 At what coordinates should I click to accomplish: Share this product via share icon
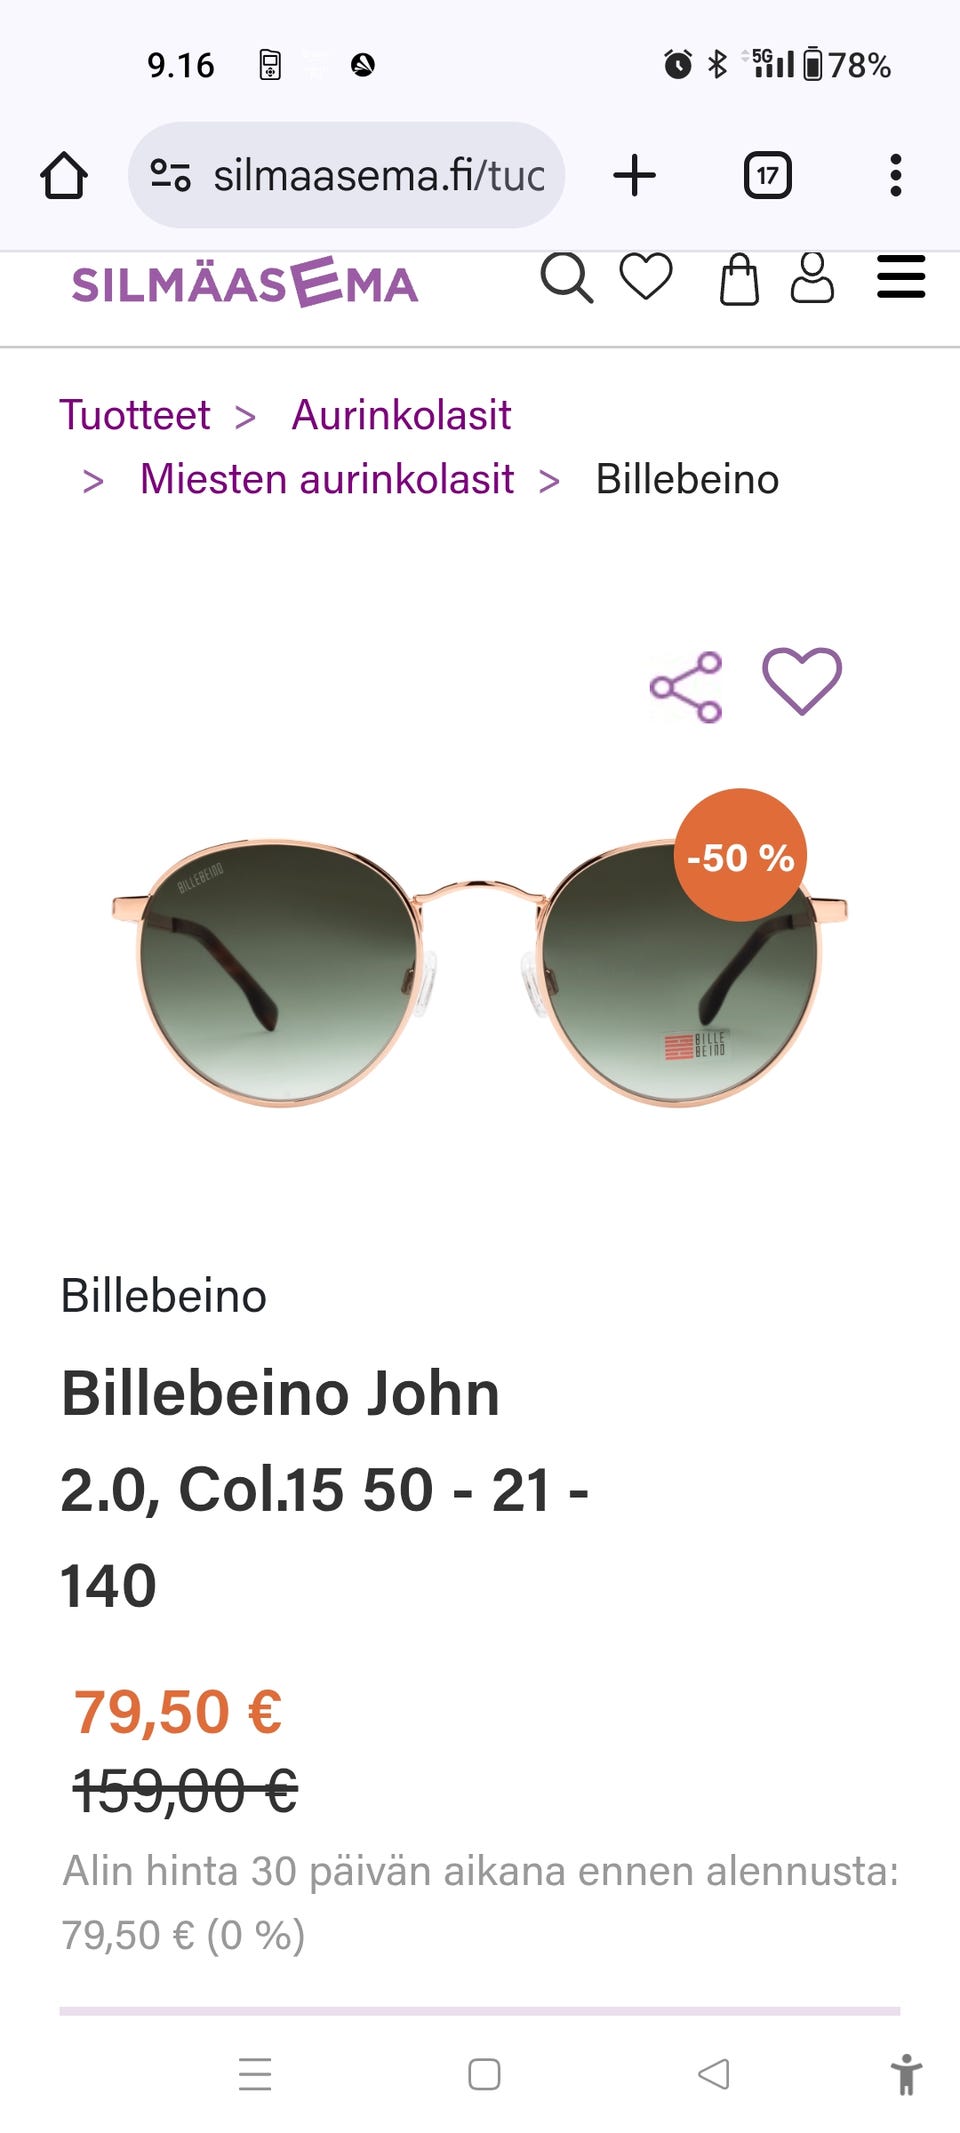[x=686, y=687]
